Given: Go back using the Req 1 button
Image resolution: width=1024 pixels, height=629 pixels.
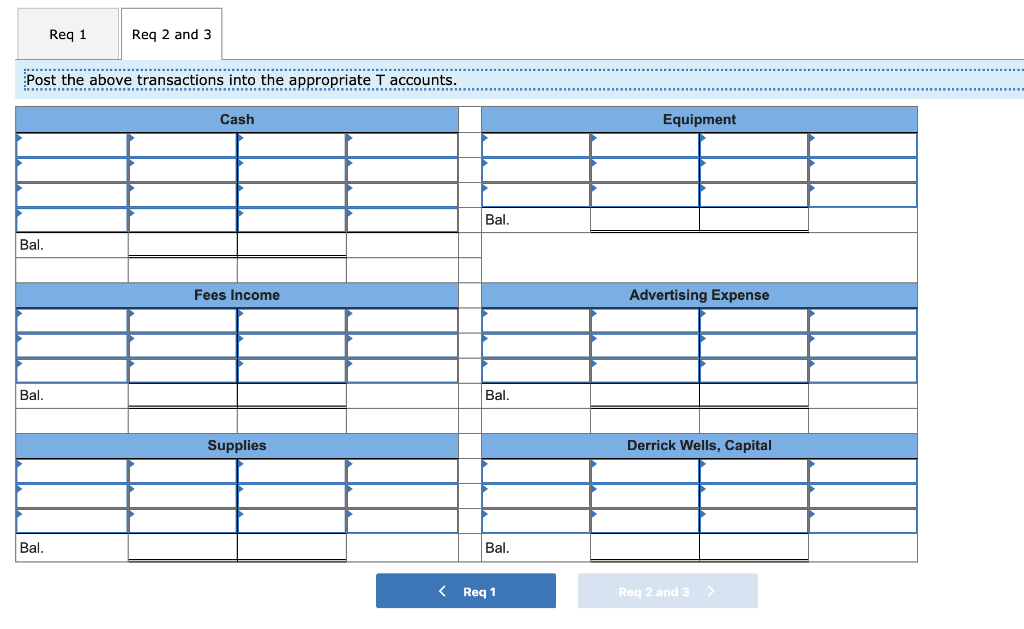Looking at the screenshot, I should click(466, 591).
